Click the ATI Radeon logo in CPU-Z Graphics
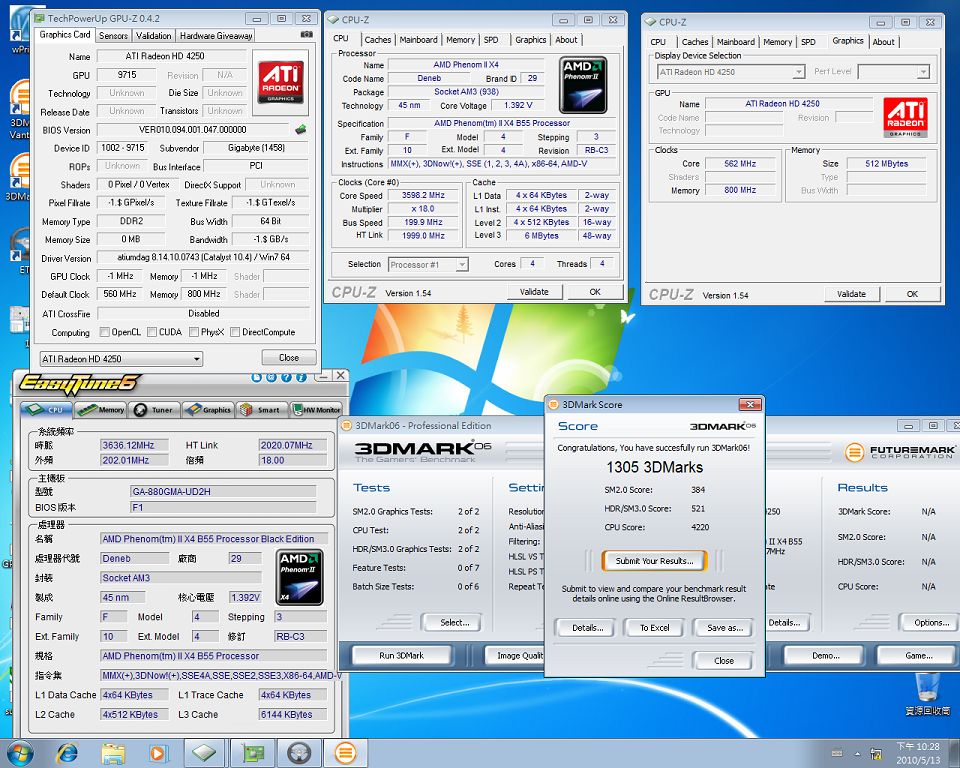Viewport: 960px width, 768px height. click(x=906, y=117)
